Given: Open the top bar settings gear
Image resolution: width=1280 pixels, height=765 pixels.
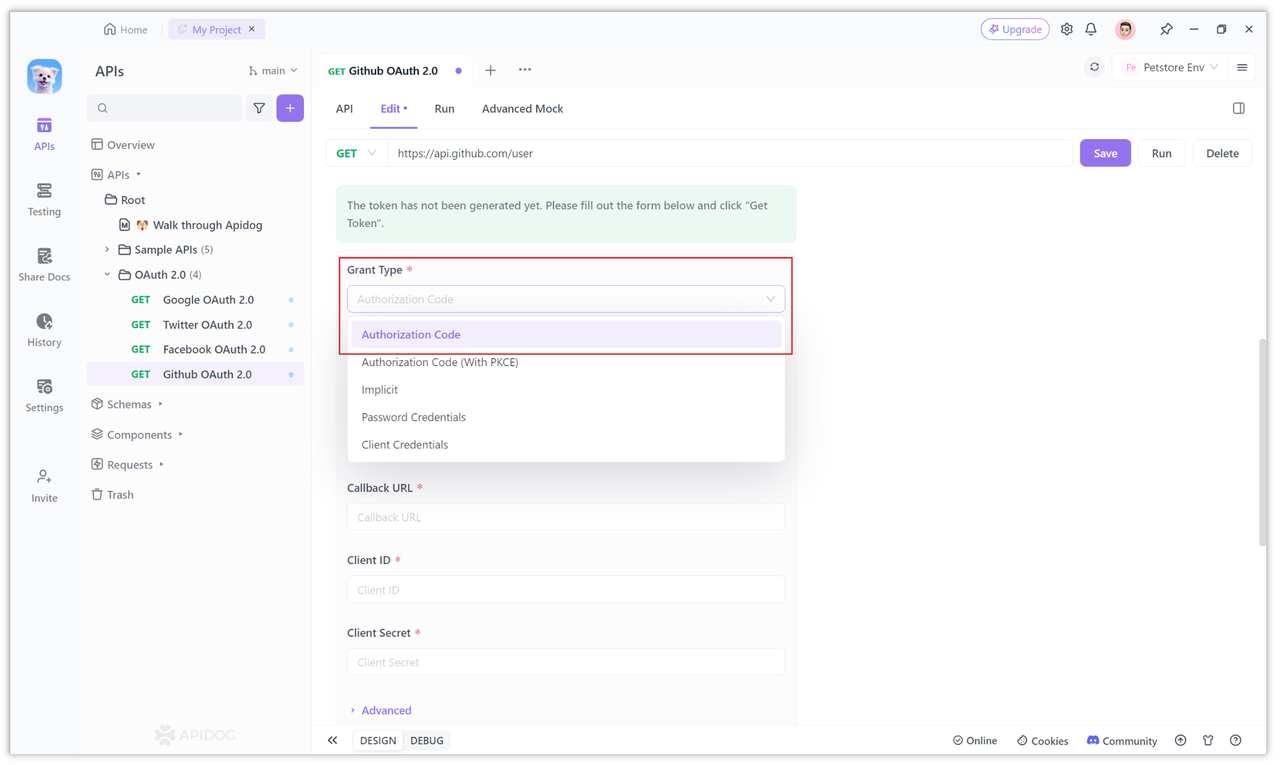Looking at the screenshot, I should [x=1067, y=30].
